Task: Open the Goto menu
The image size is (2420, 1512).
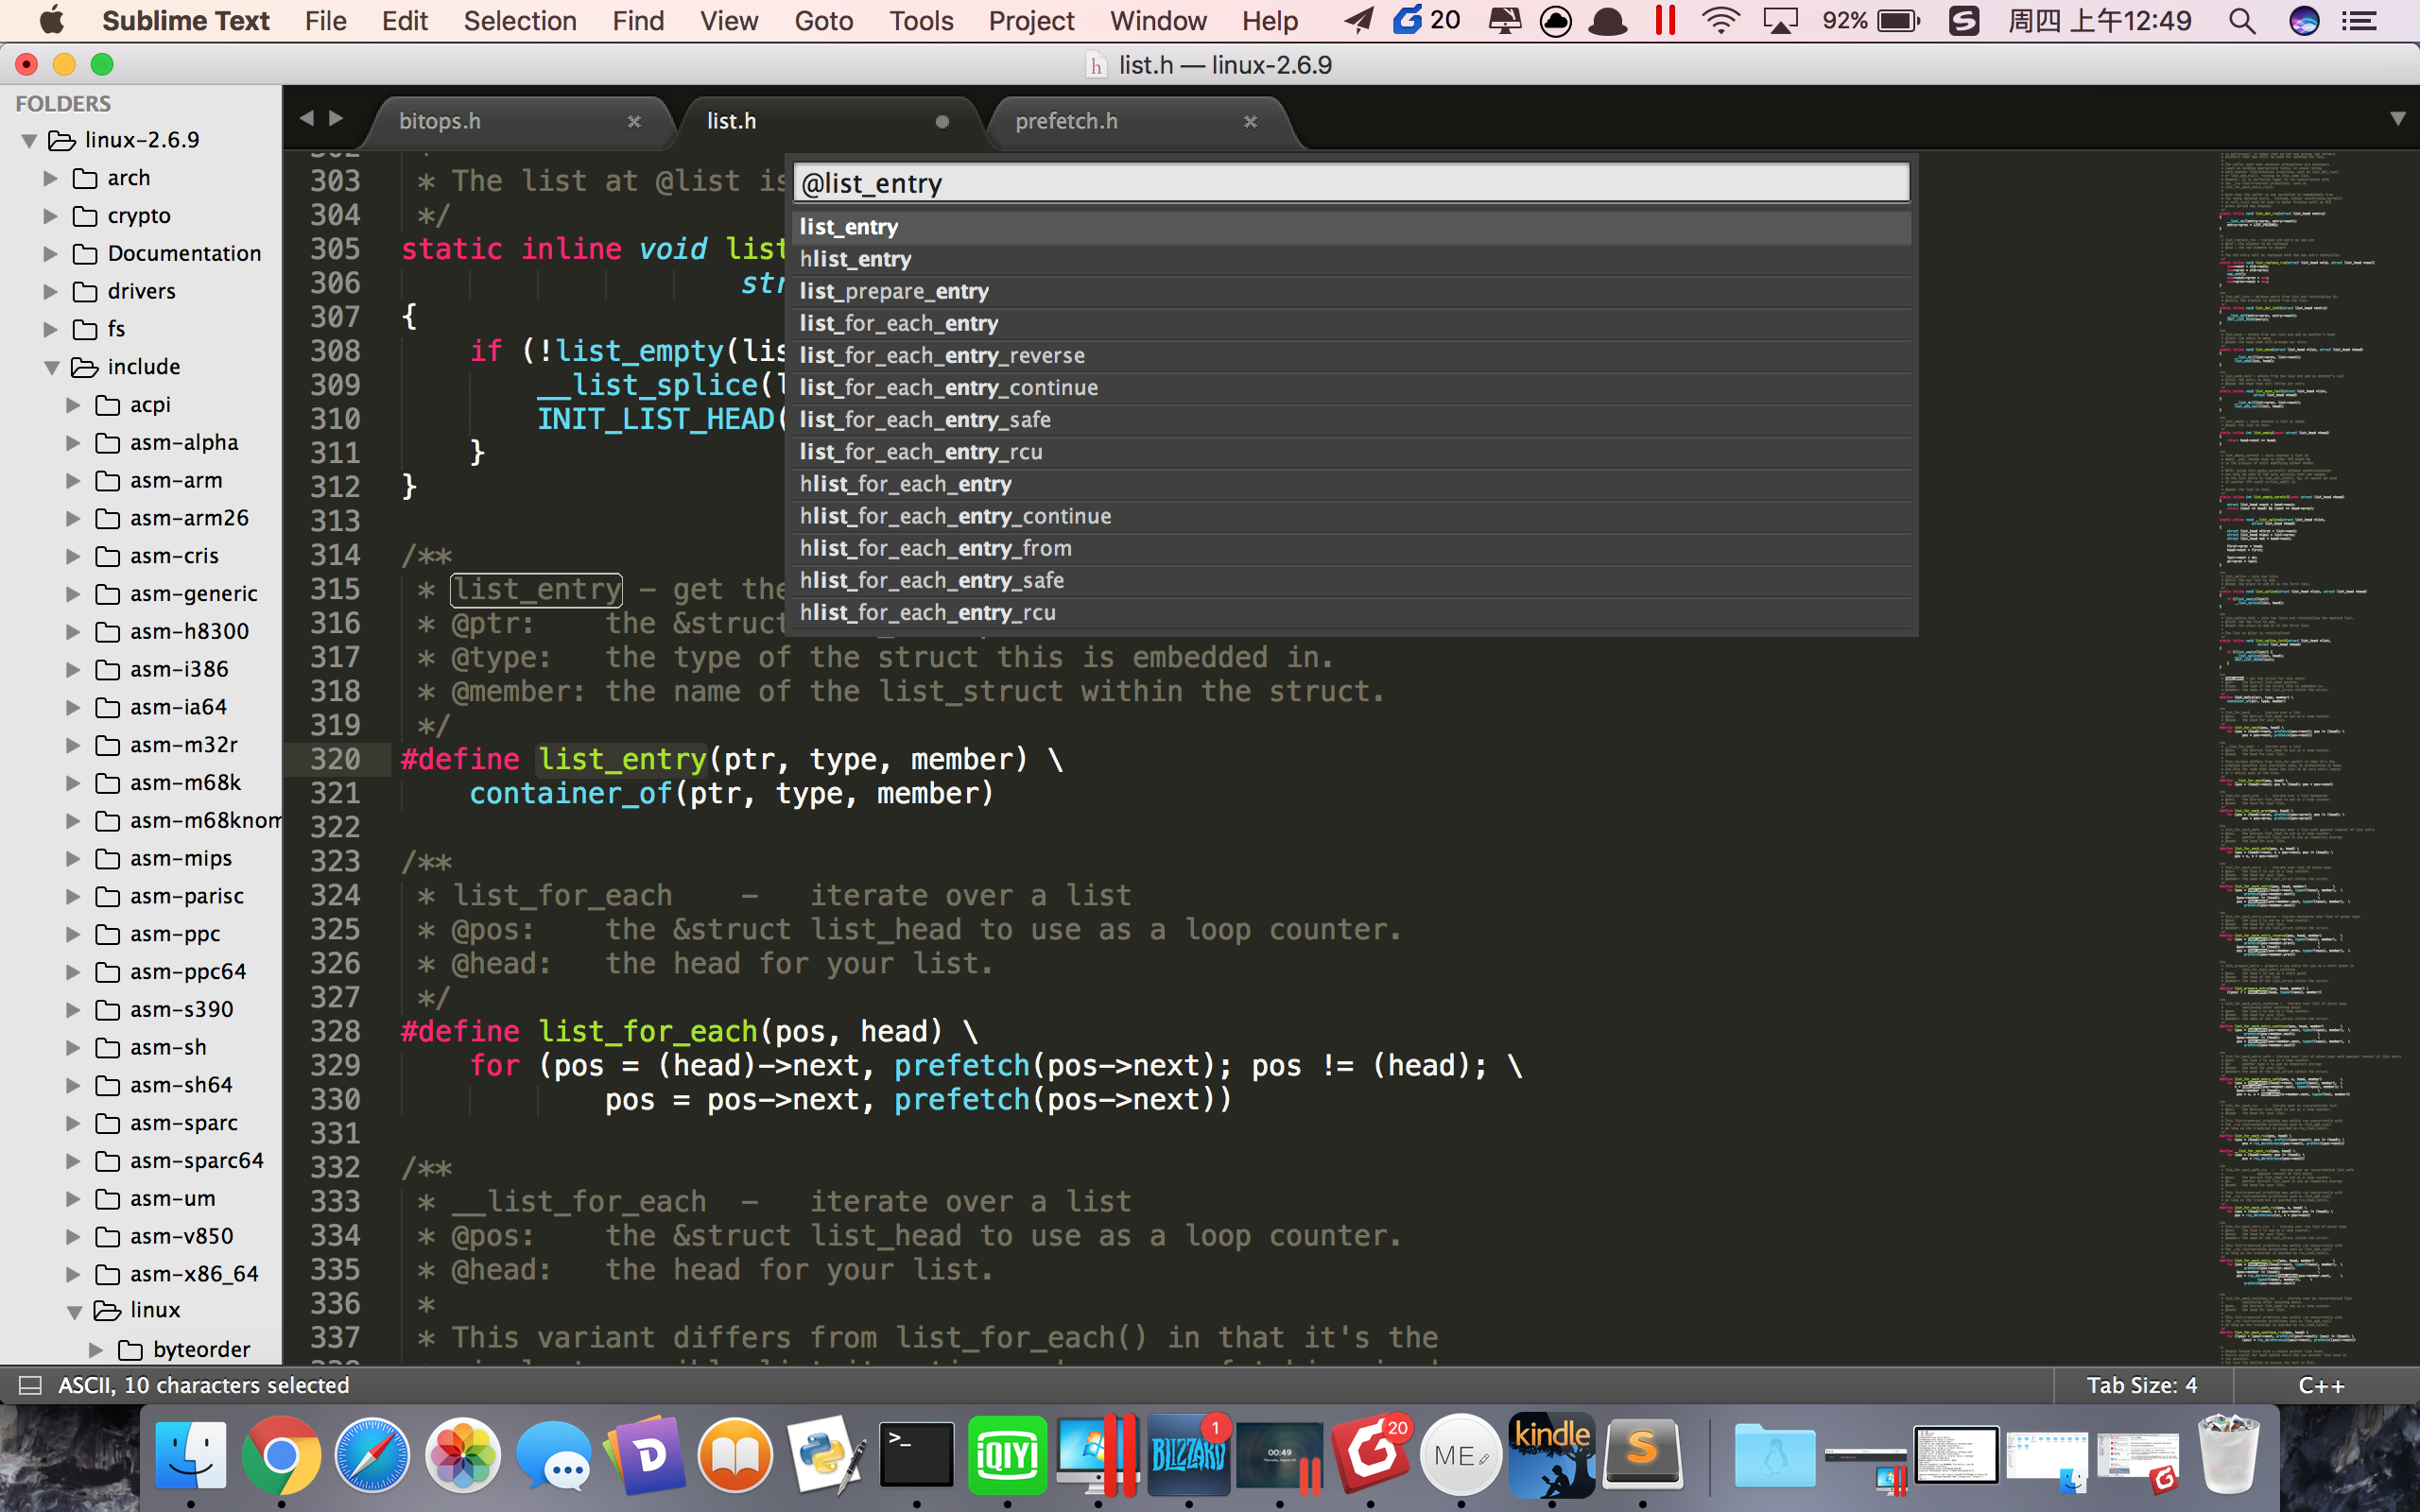Action: 823,21
